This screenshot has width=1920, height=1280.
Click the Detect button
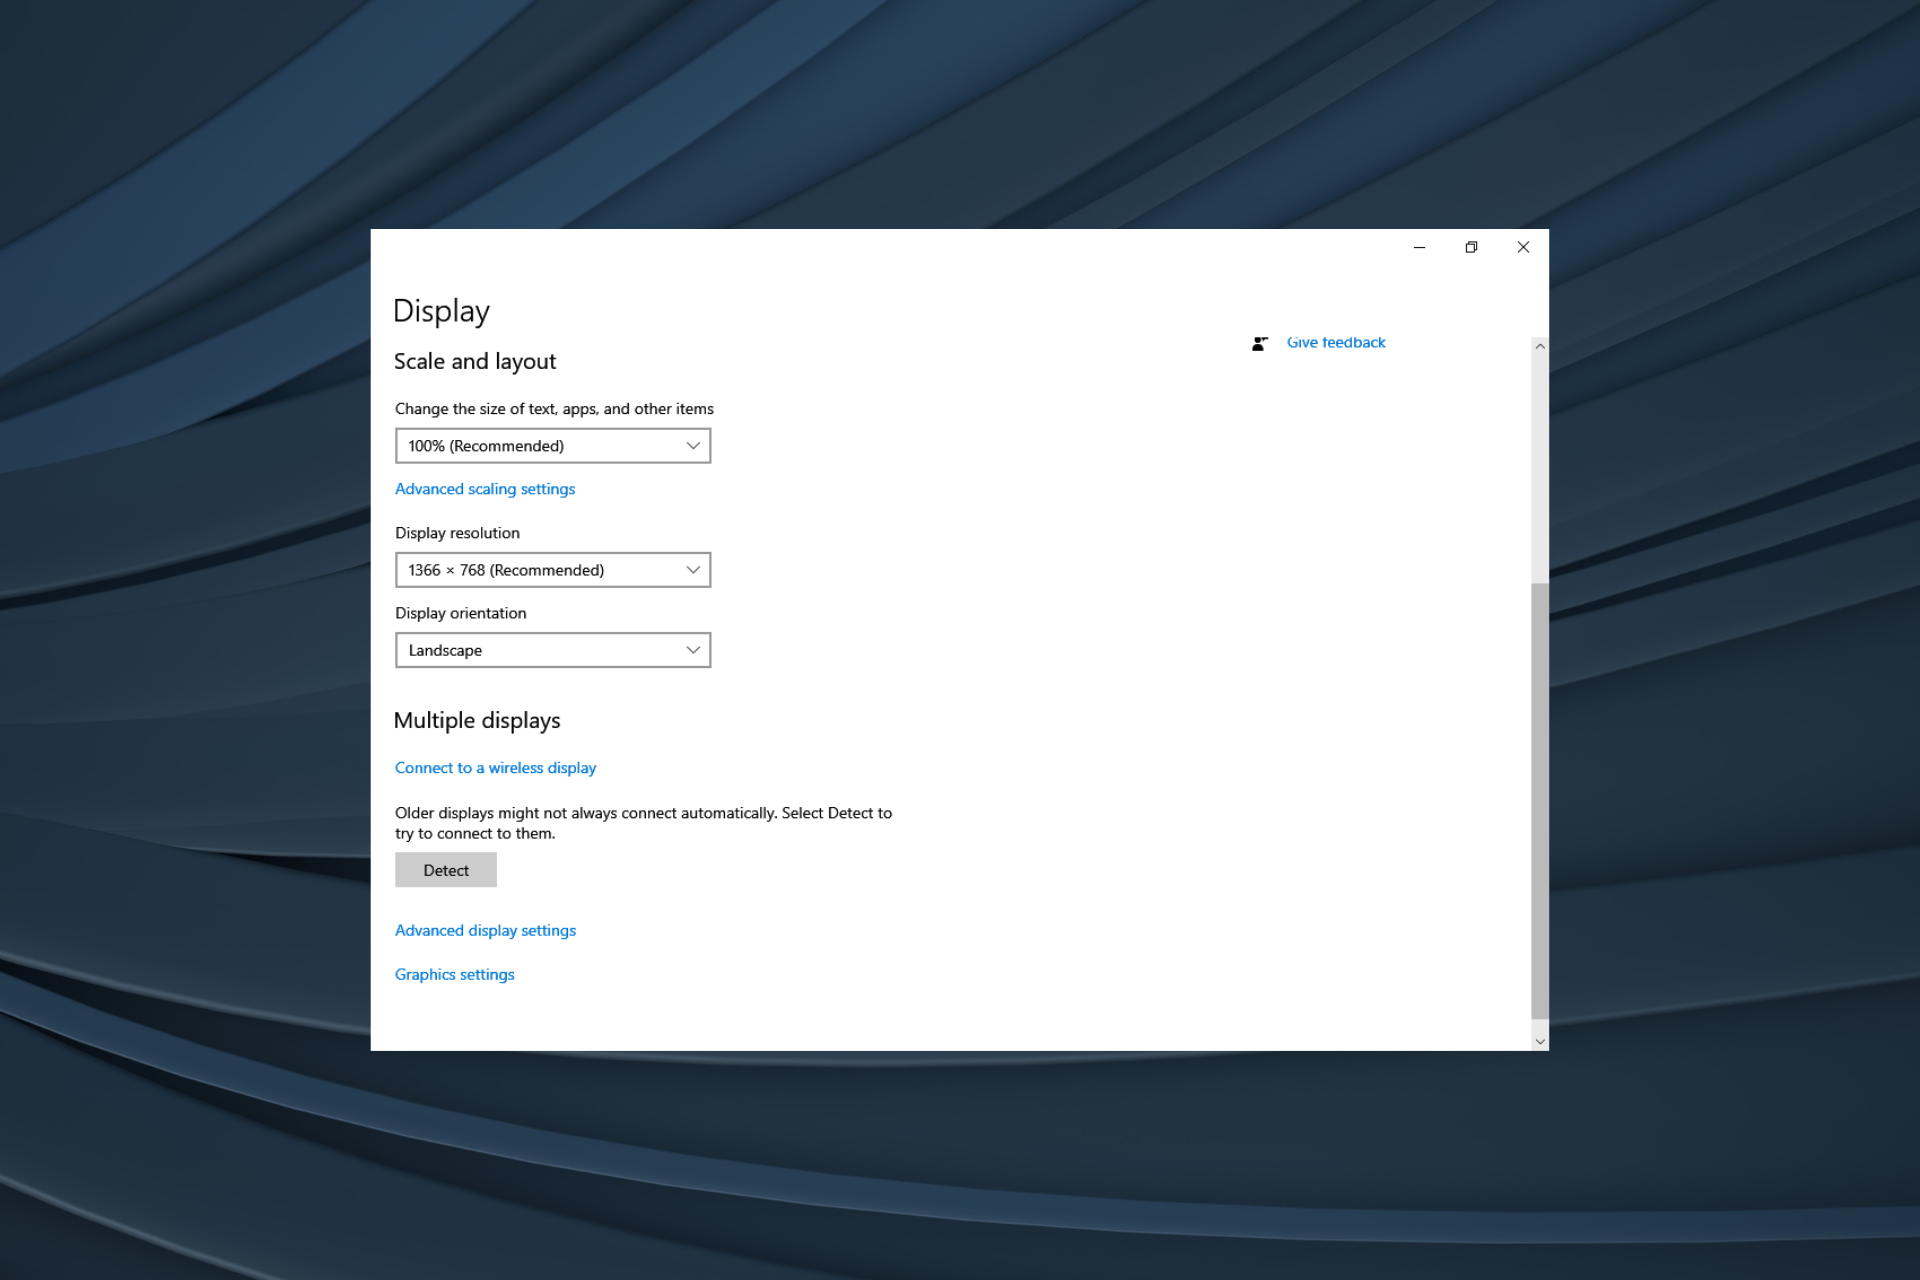click(446, 869)
